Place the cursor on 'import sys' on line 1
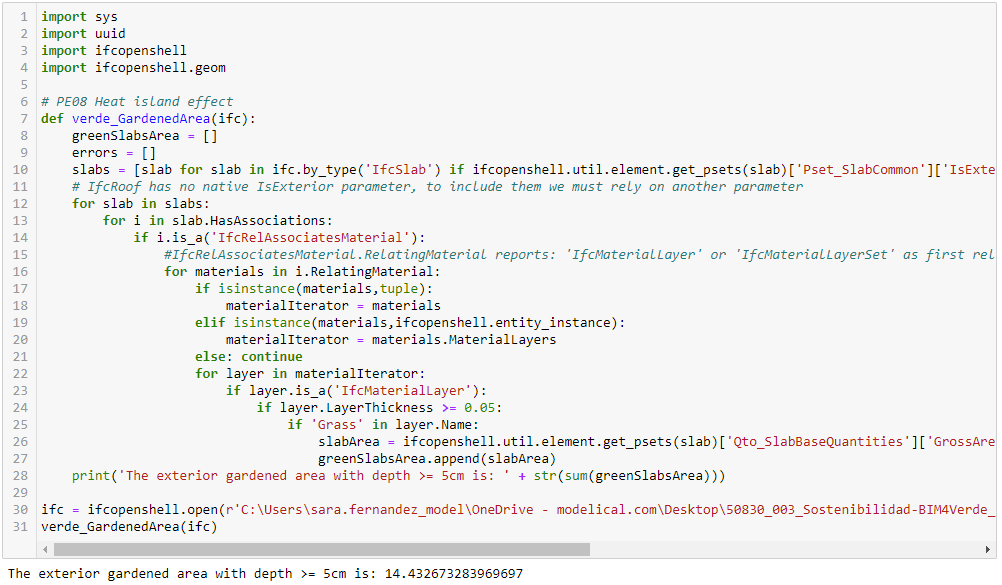The image size is (1002, 585). click(x=79, y=17)
